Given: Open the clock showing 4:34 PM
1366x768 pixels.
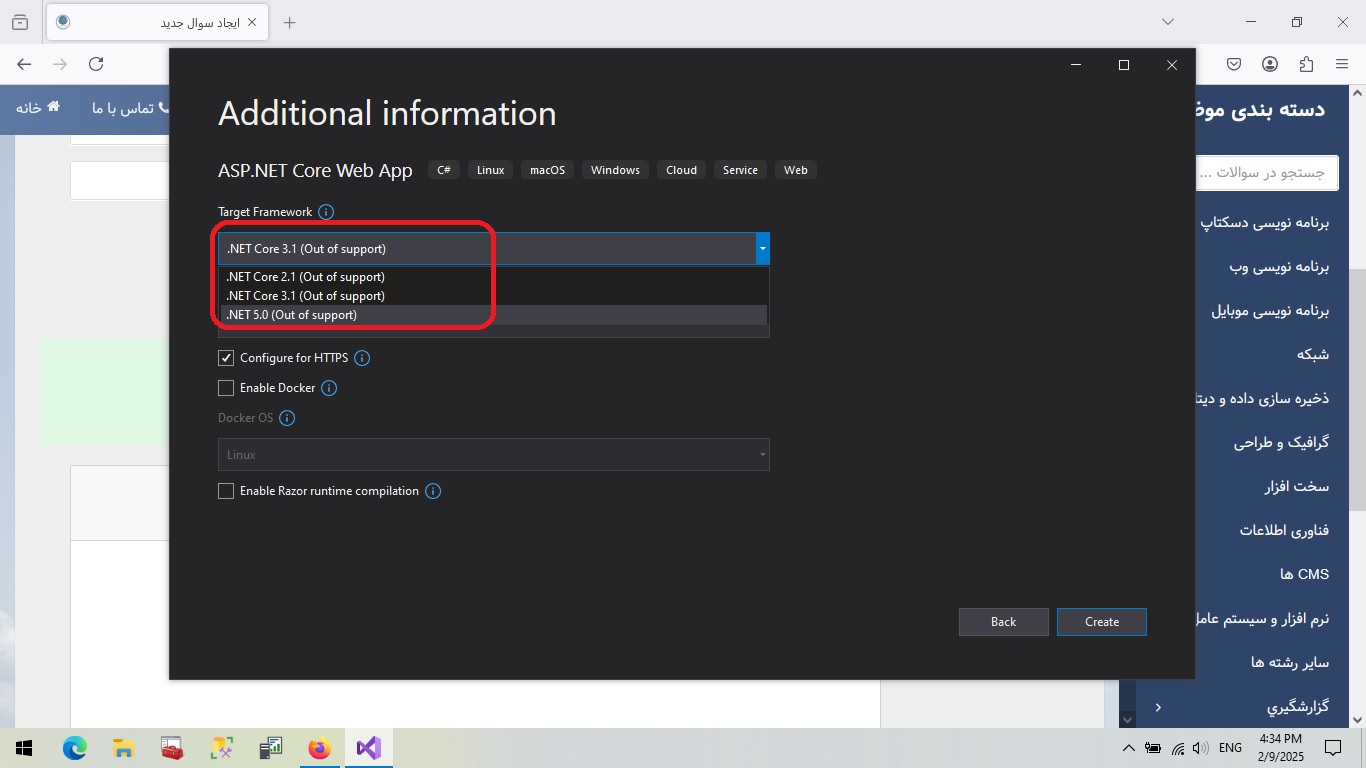Looking at the screenshot, I should click(x=1281, y=748).
